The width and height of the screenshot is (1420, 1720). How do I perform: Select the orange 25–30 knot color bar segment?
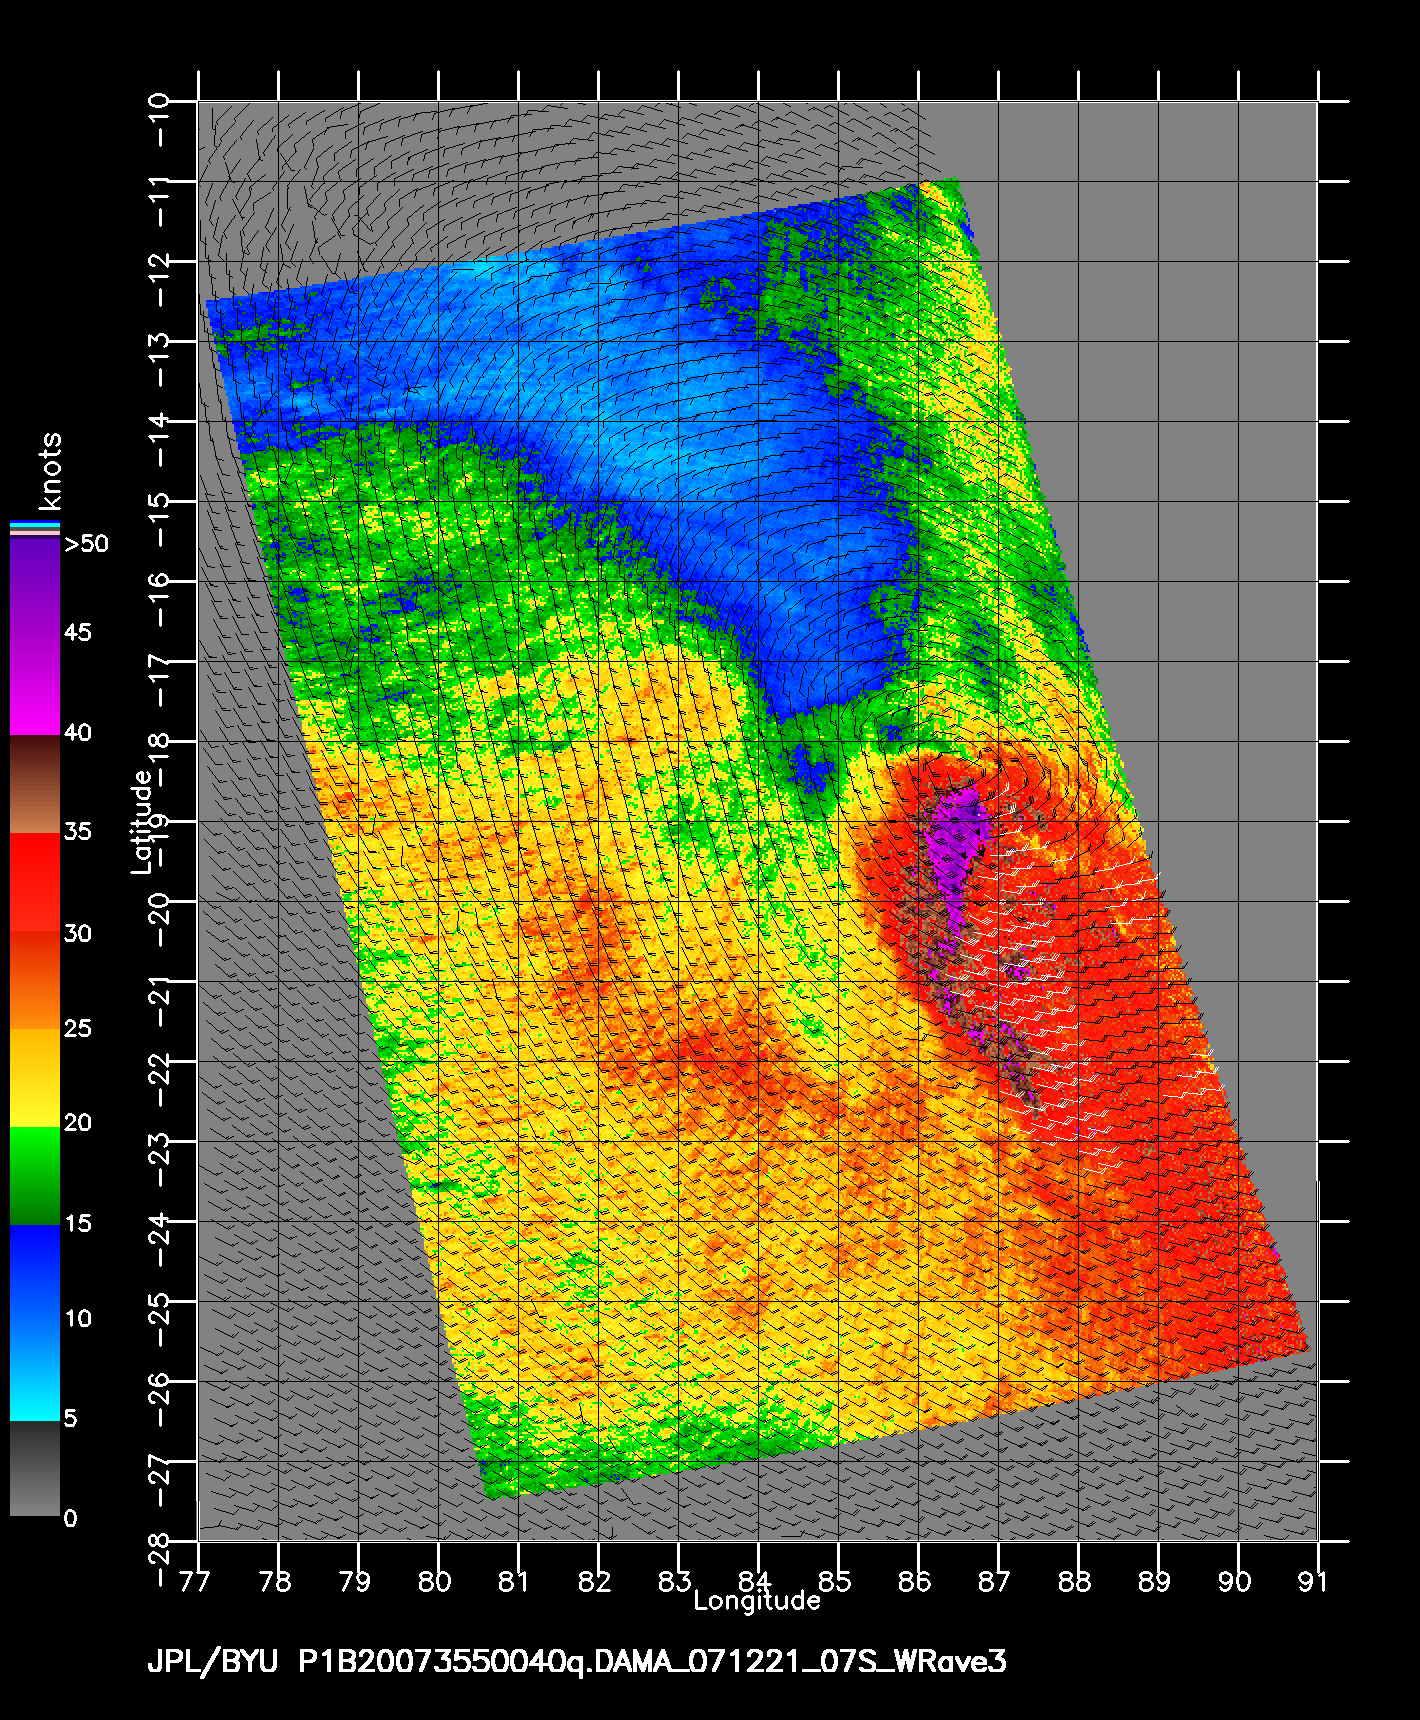[x=35, y=980]
